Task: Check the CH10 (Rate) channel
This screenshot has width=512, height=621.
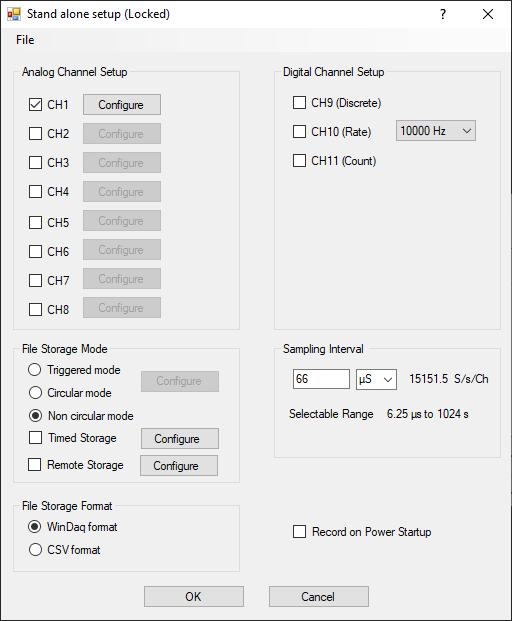Action: (299, 131)
